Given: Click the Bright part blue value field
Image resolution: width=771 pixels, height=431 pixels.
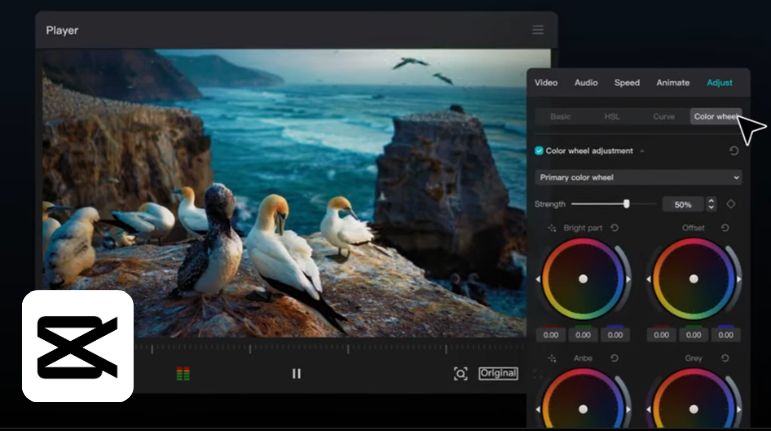Looking at the screenshot, I should (x=615, y=335).
